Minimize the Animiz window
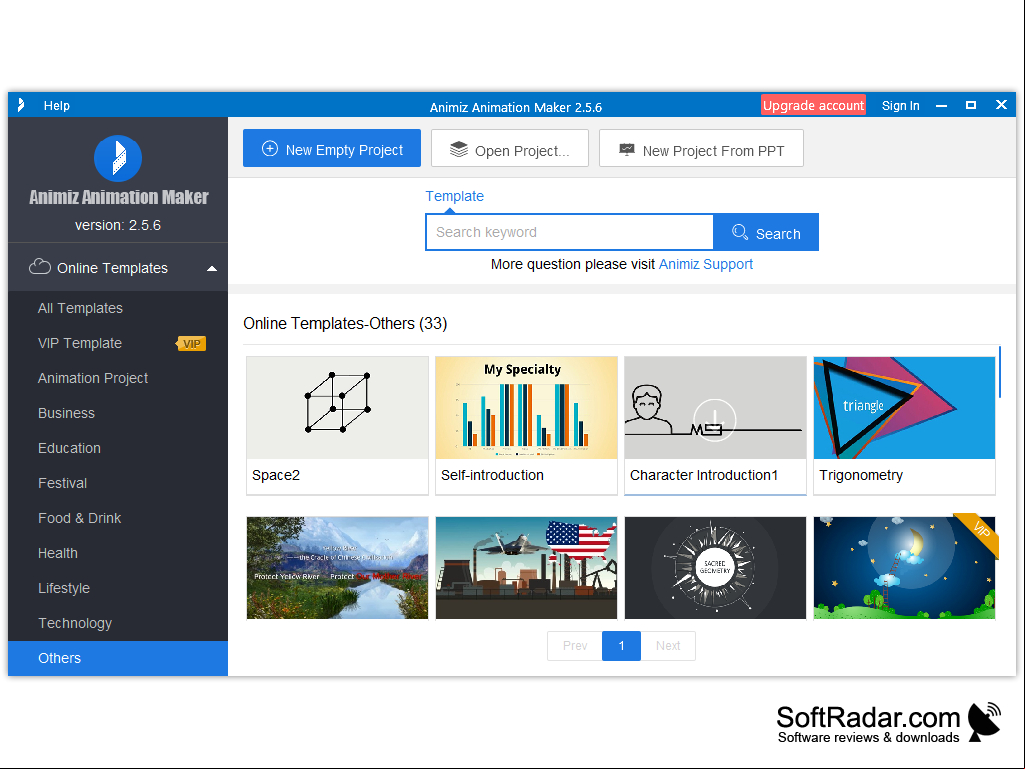This screenshot has height=769, width=1025. point(941,105)
